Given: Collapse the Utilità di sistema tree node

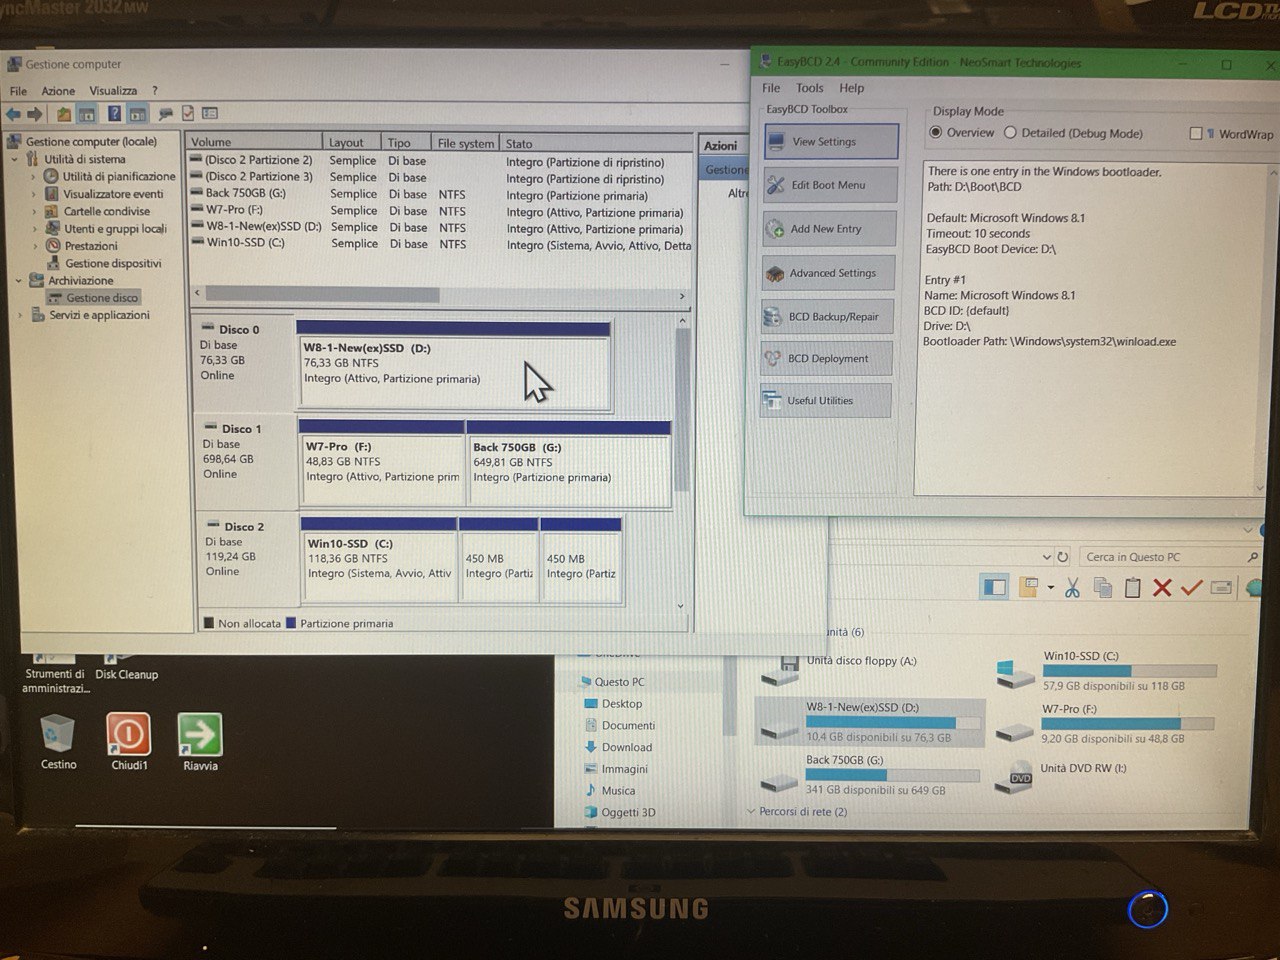Looking at the screenshot, I should 15,159.
